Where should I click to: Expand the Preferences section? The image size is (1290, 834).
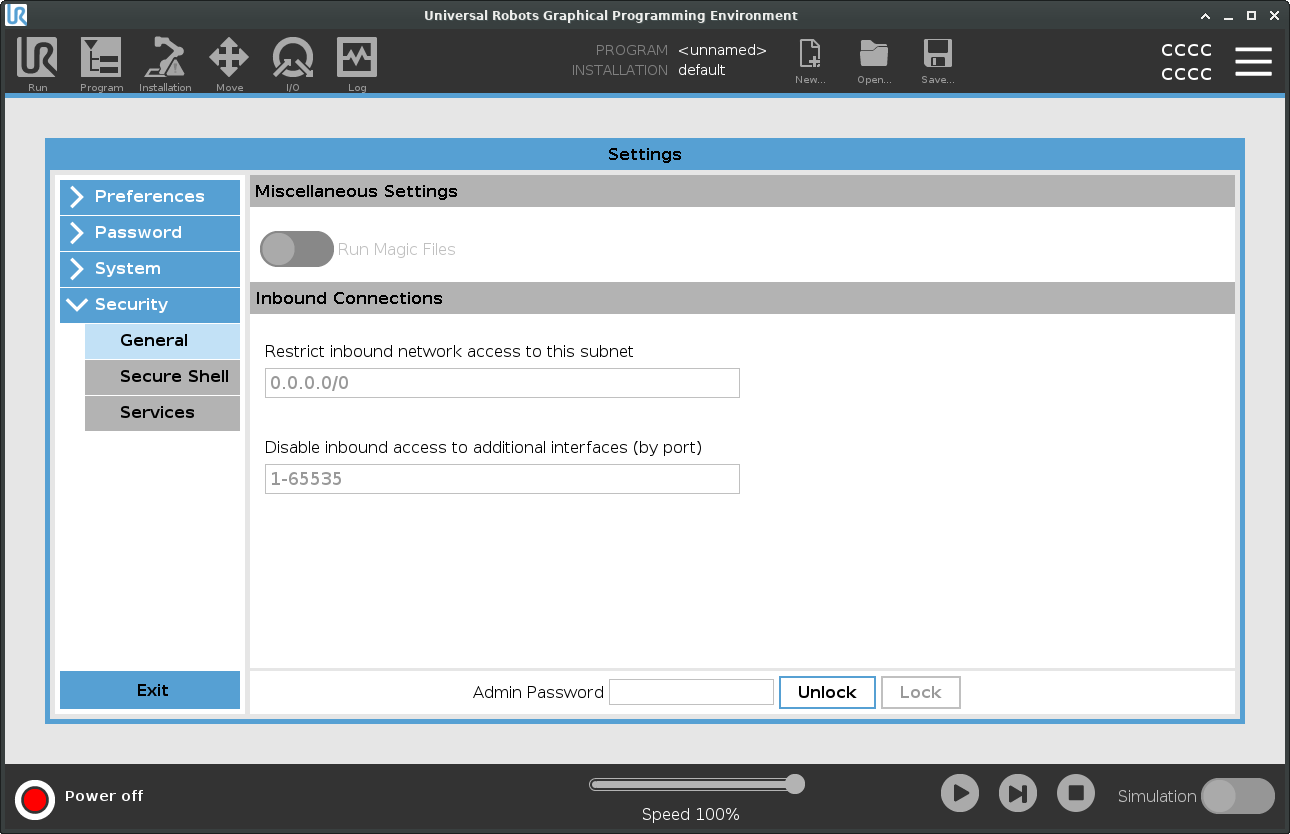(150, 197)
